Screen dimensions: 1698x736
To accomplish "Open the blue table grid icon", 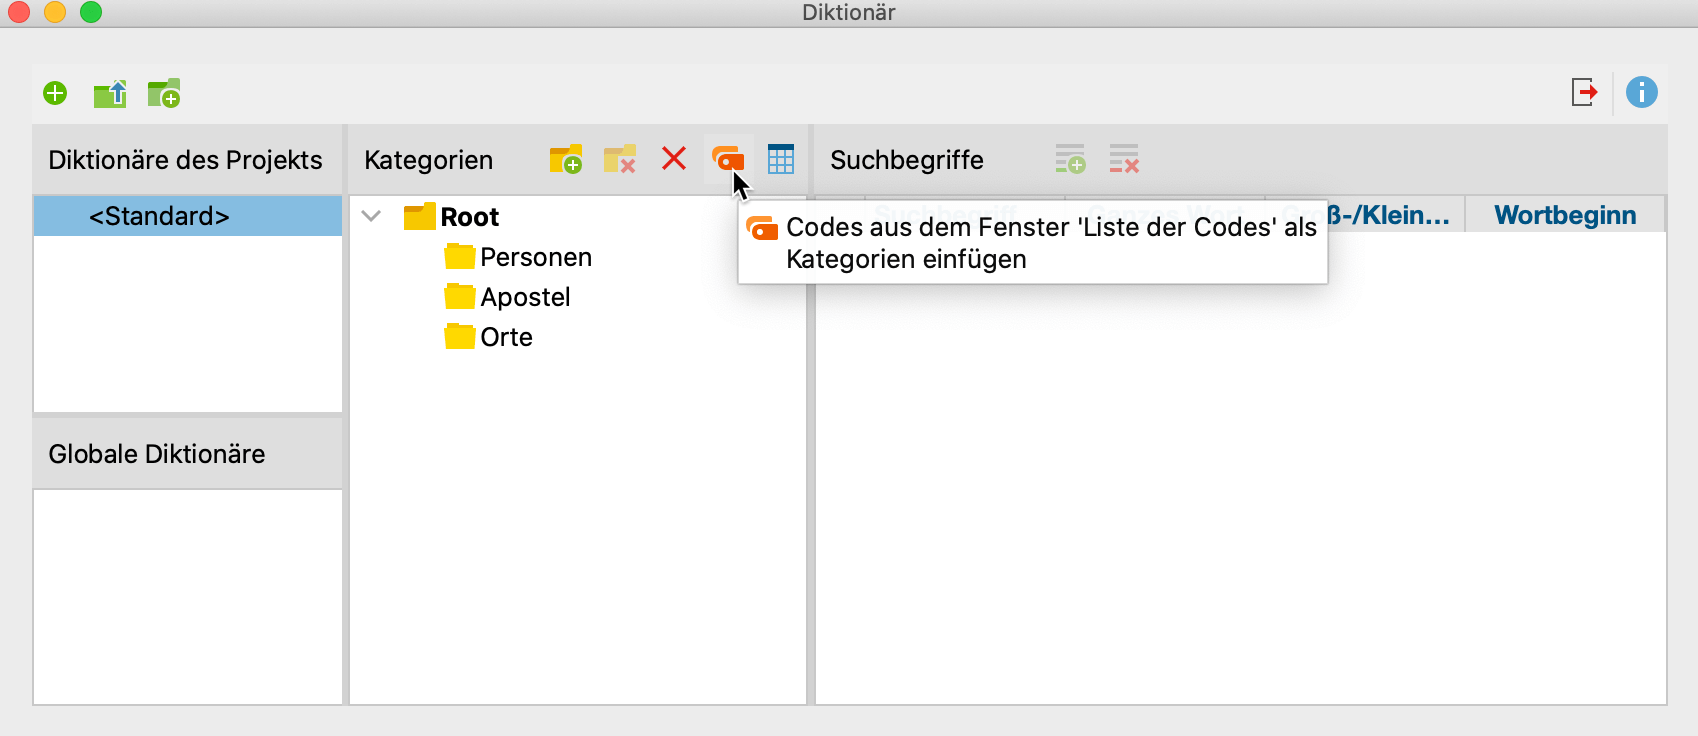I will [x=781, y=159].
